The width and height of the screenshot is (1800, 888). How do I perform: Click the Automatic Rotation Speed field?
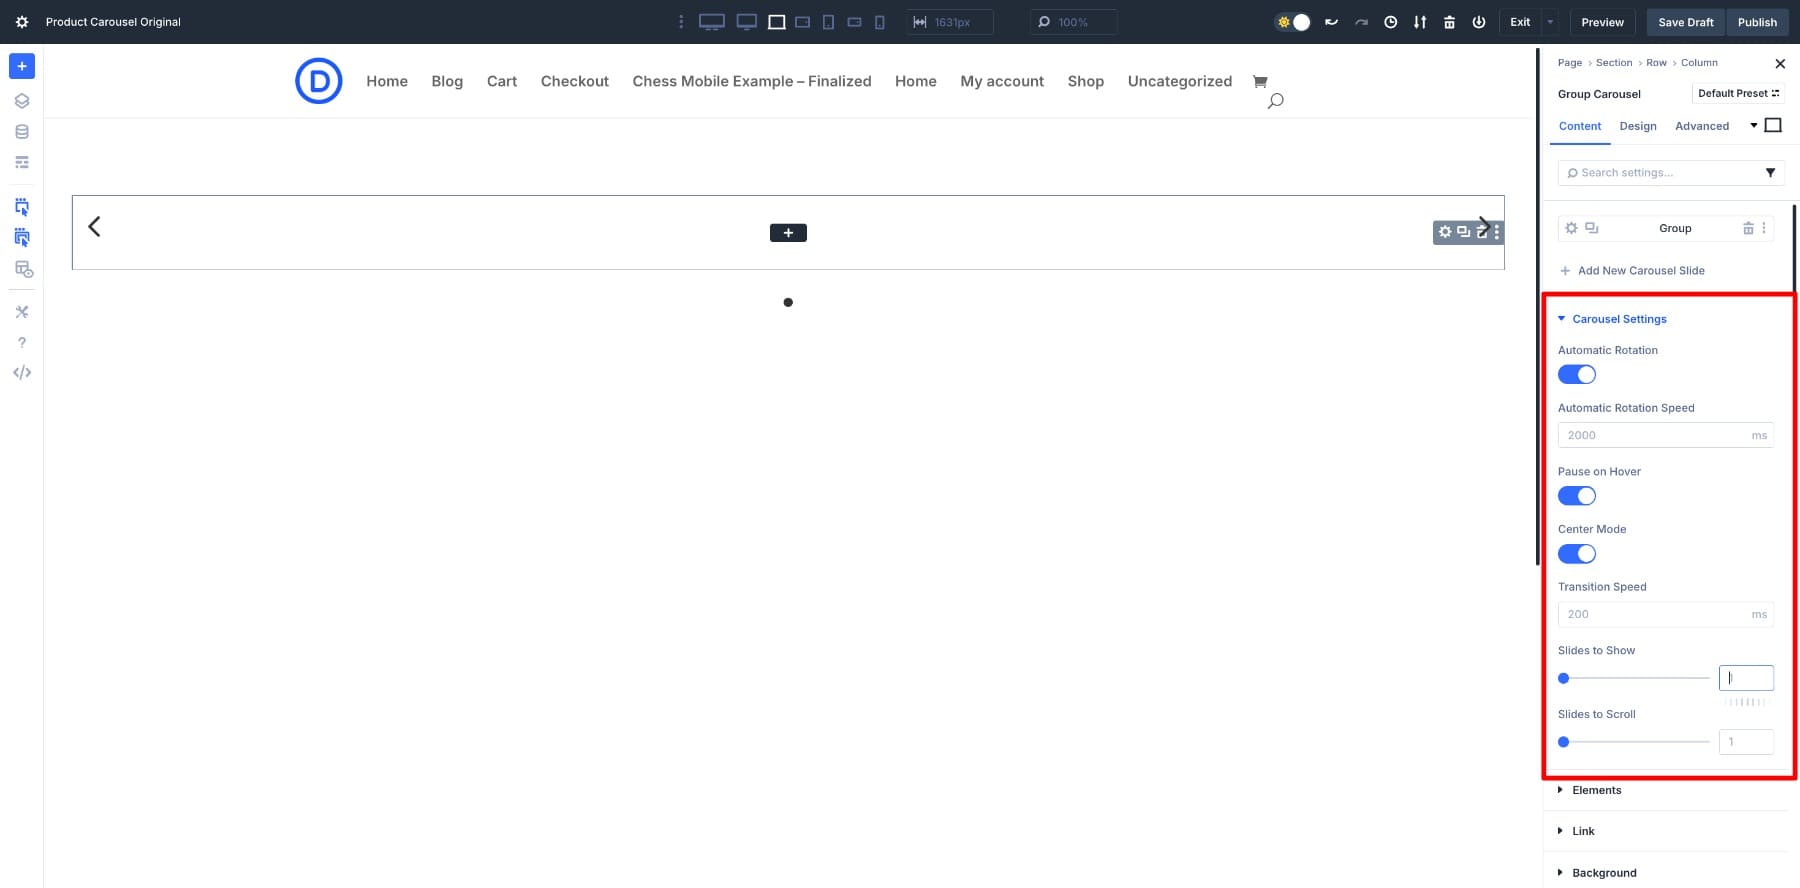(1666, 435)
